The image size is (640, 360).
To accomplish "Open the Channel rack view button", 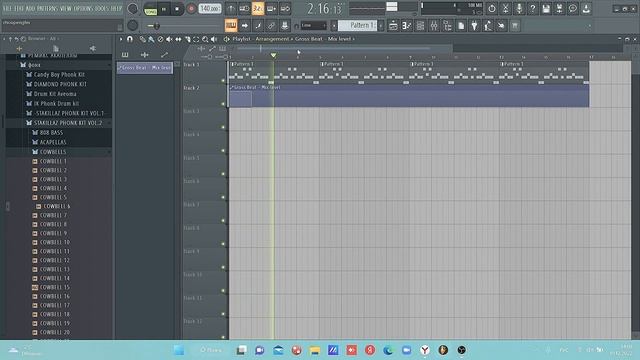I will point(420,26).
